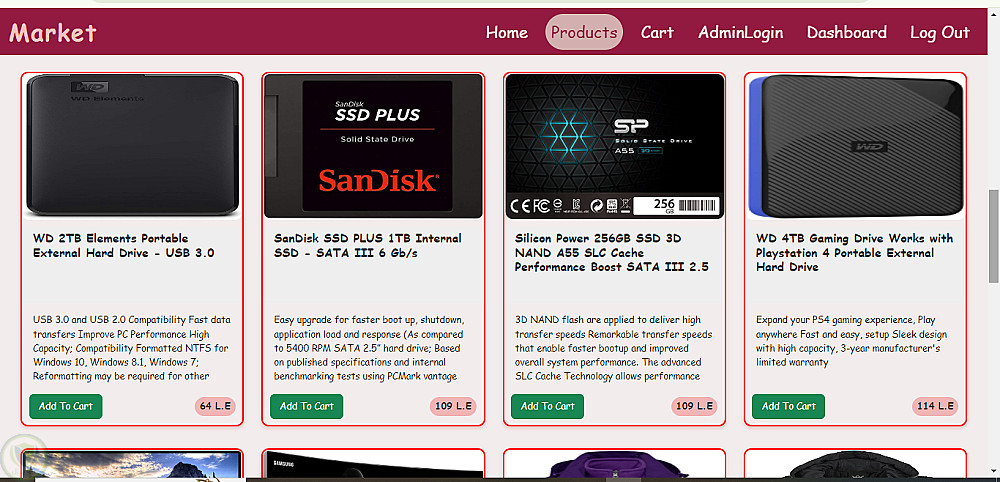The height and width of the screenshot is (482, 1000).
Task: Go to AdminLogin page
Action: [740, 33]
